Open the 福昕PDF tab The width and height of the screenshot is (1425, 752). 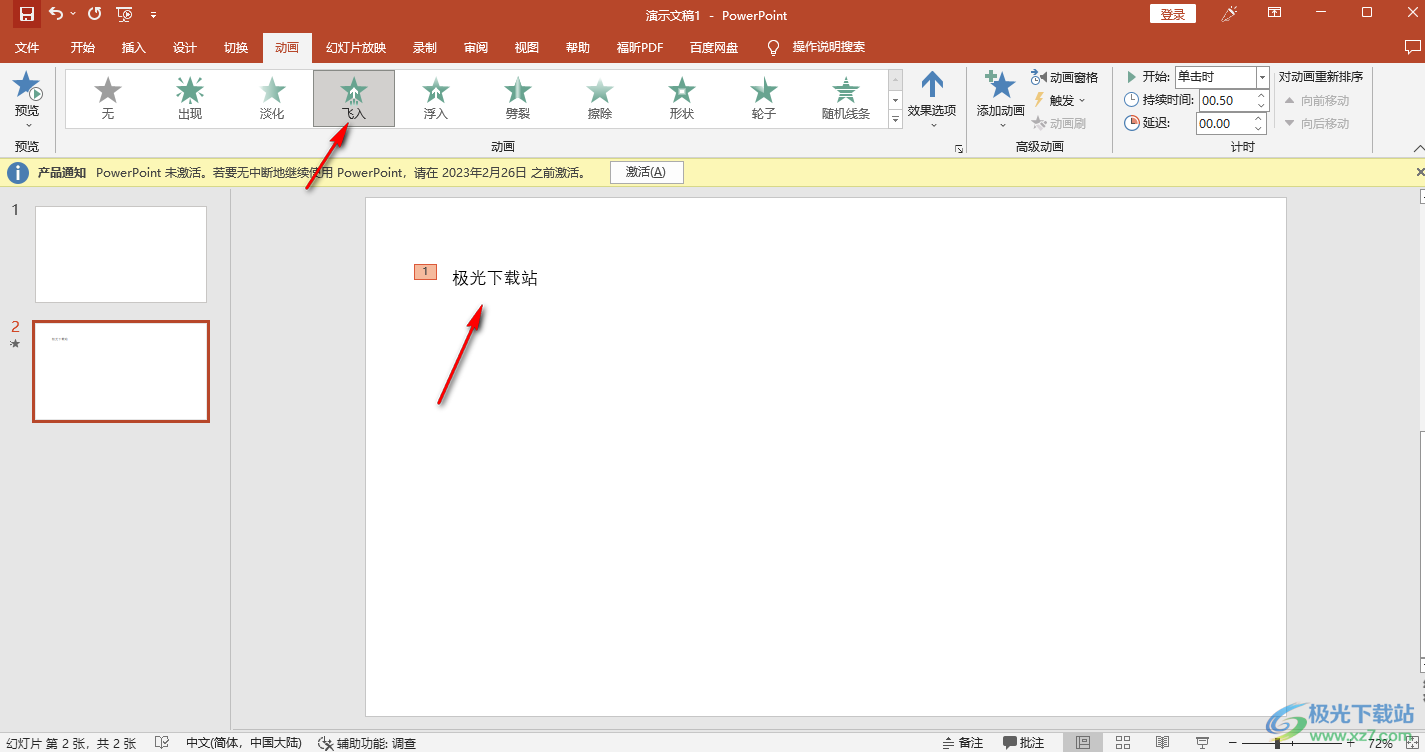(639, 47)
